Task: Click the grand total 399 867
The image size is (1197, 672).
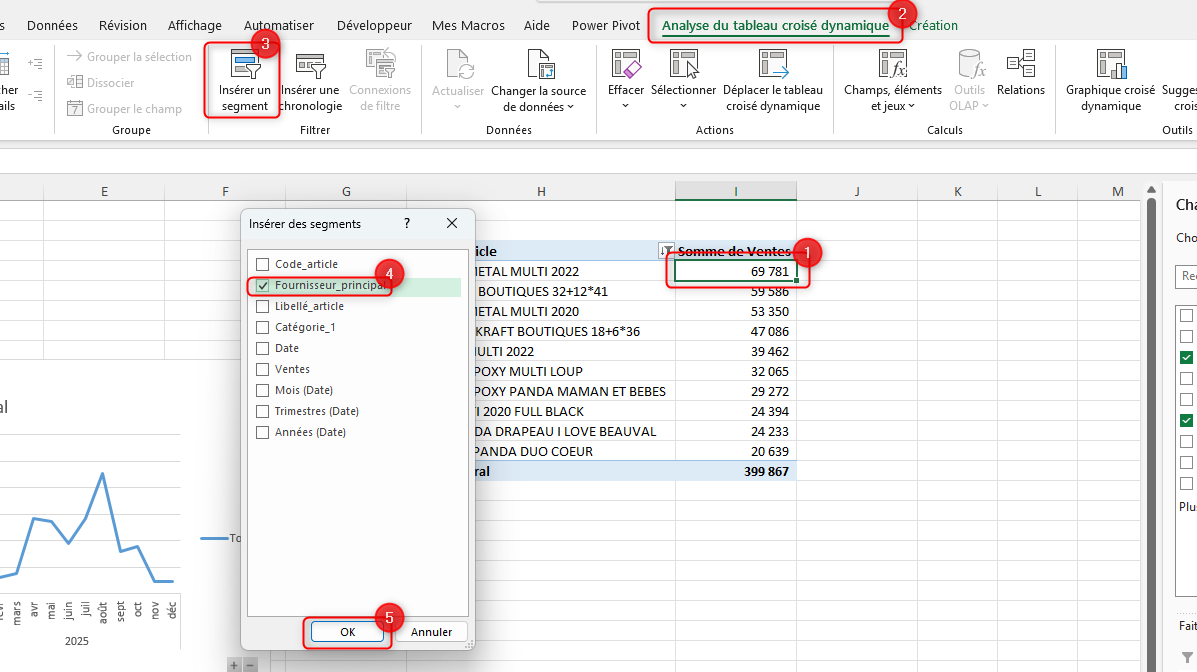Action: pos(736,471)
